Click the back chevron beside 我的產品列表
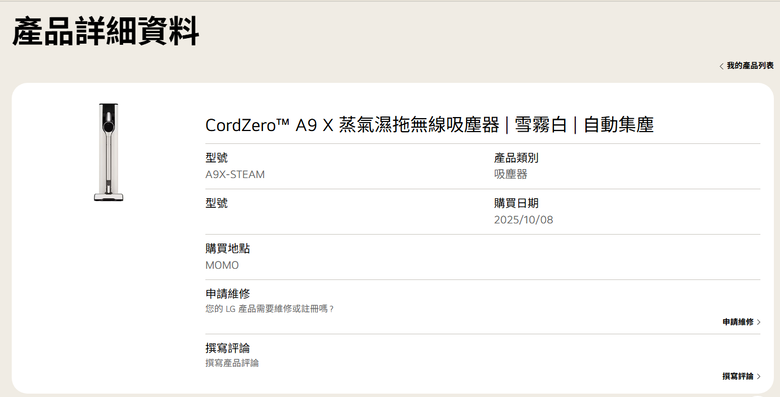The height and width of the screenshot is (397, 780). coord(721,66)
